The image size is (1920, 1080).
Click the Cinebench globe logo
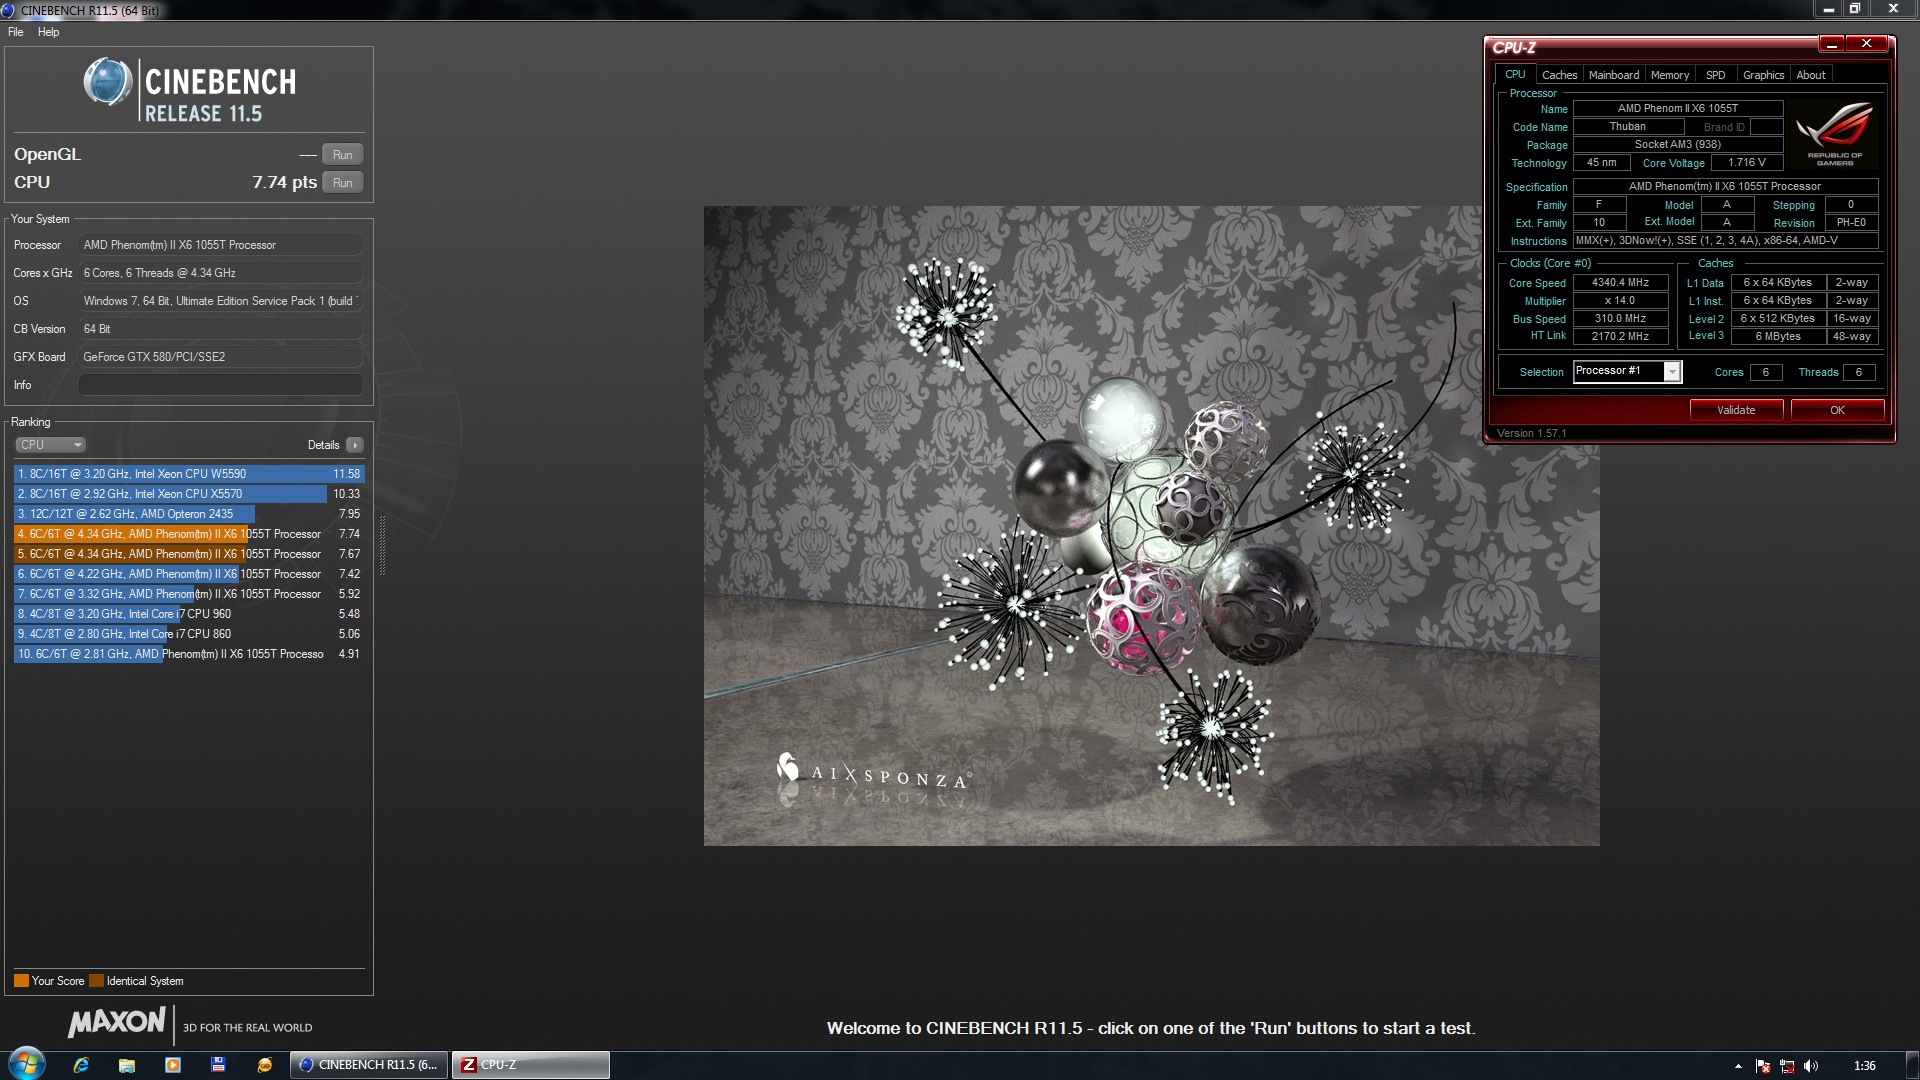pos(107,82)
